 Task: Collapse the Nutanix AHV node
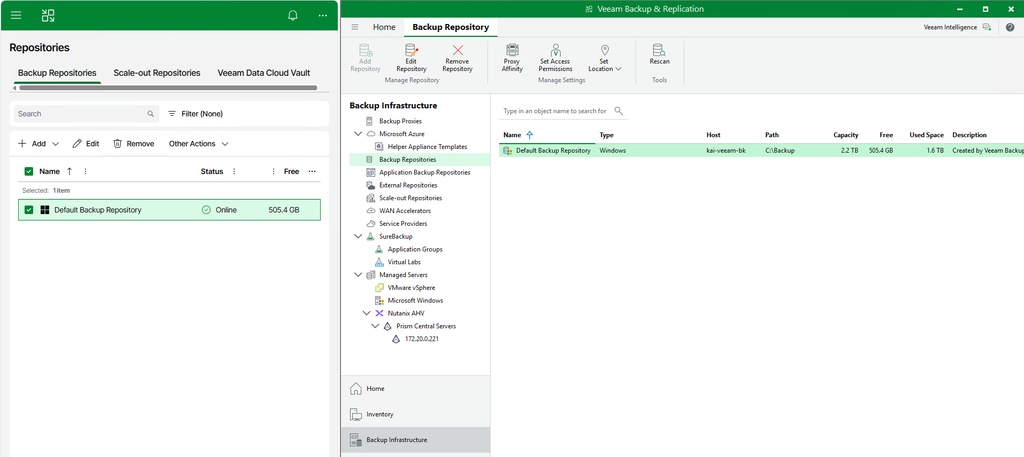(x=366, y=313)
